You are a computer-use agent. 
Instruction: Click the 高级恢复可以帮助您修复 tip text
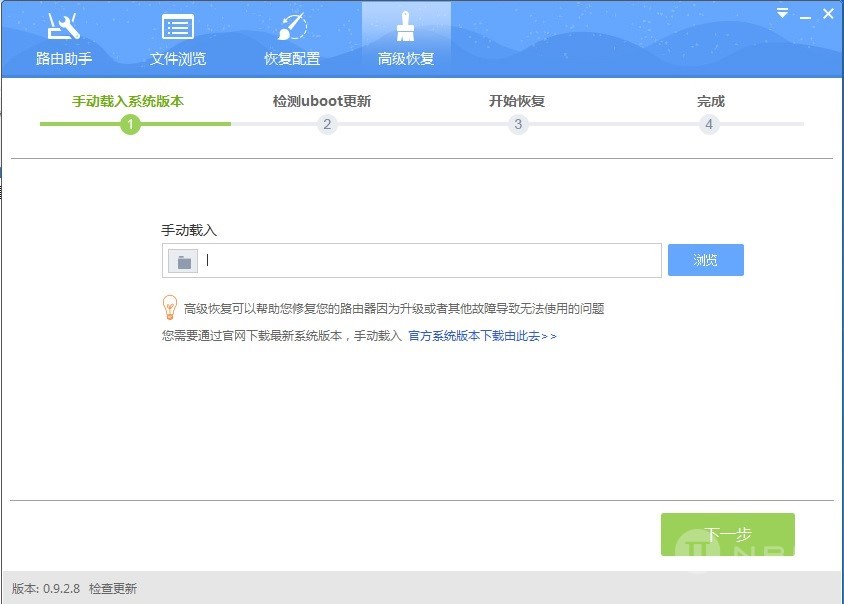[394, 308]
